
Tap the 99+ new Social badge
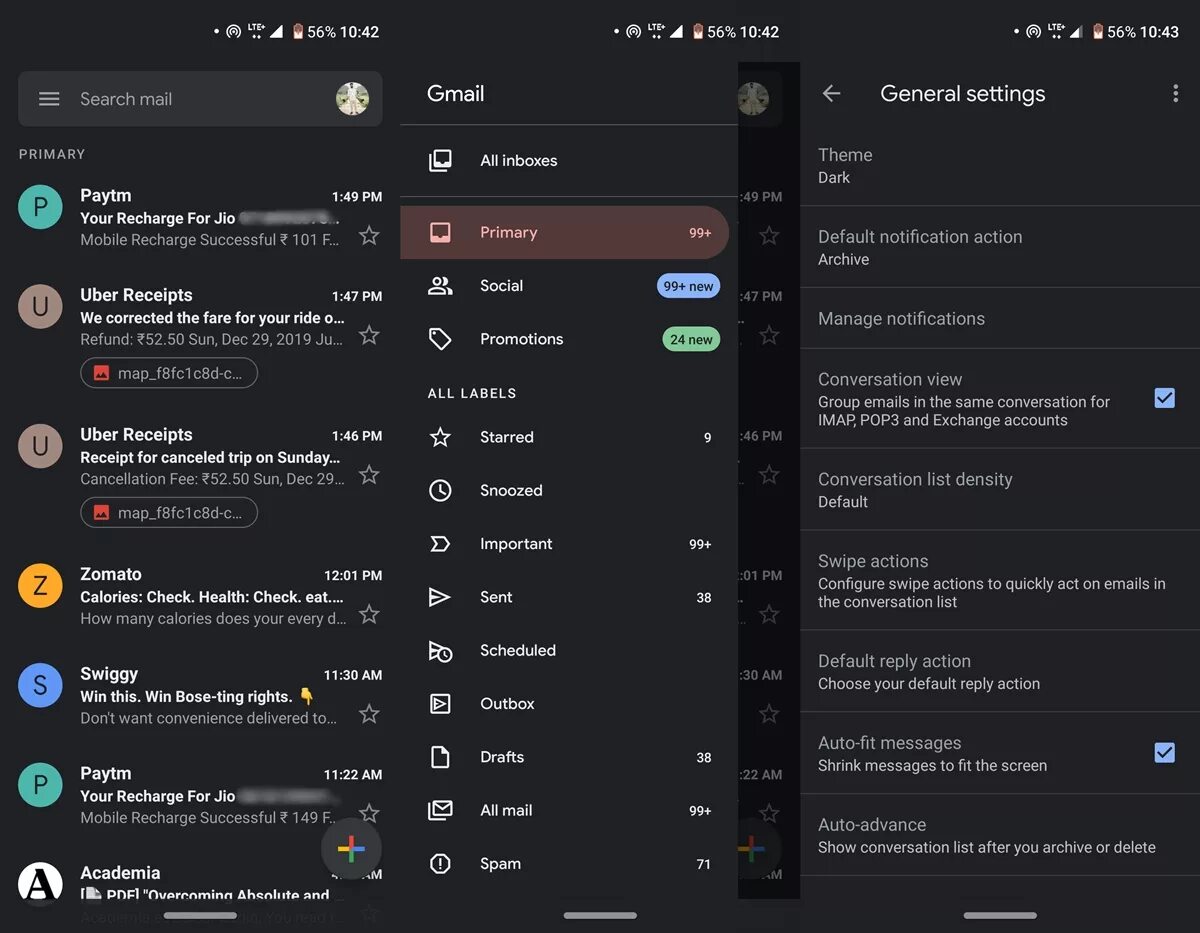click(689, 286)
